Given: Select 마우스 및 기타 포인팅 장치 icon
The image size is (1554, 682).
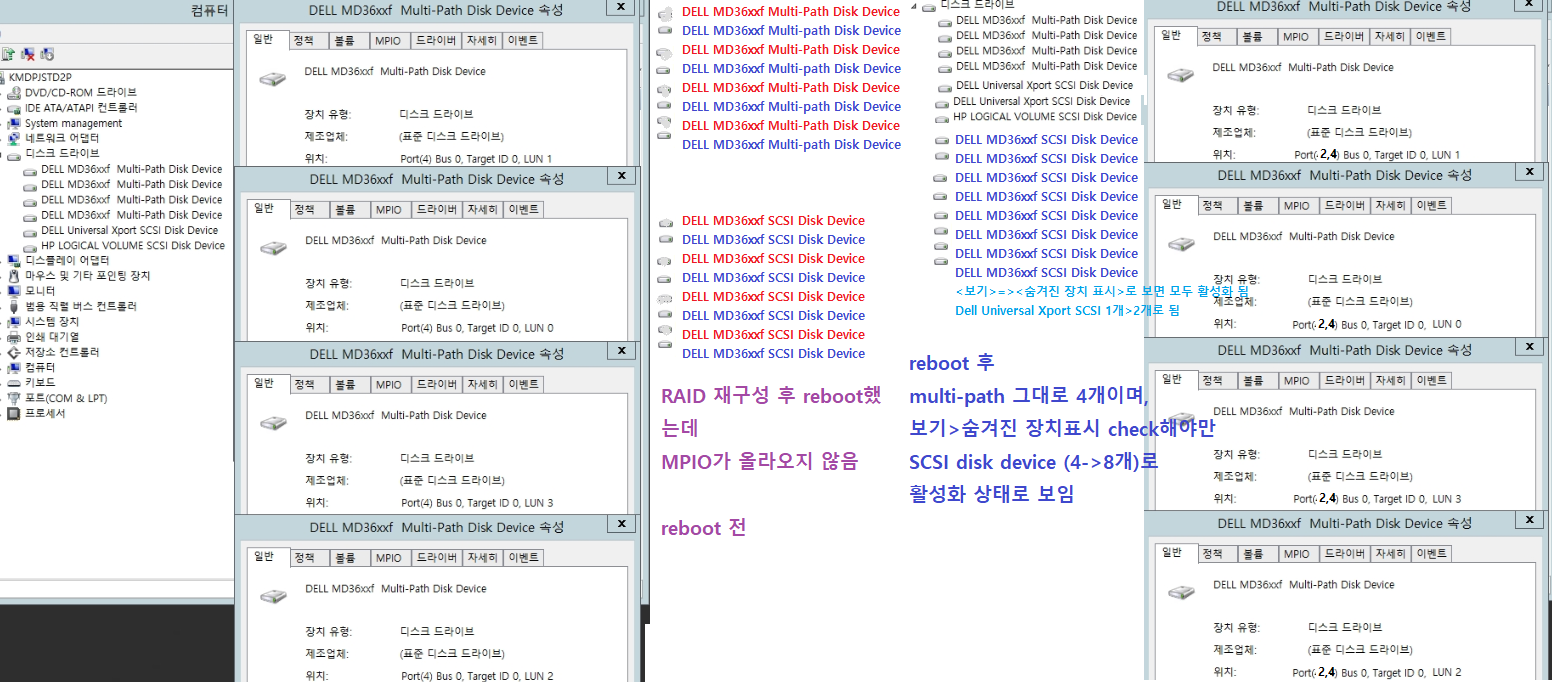Looking at the screenshot, I should (x=14, y=275).
